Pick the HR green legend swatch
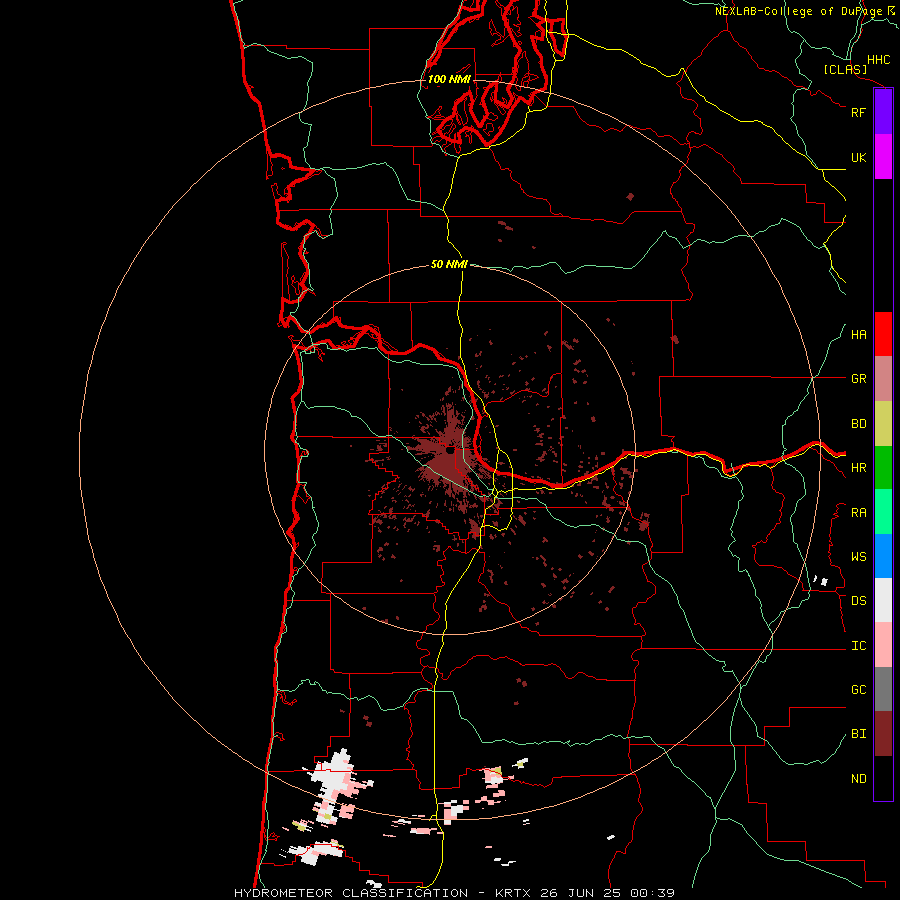This screenshot has width=900, height=900. [883, 468]
